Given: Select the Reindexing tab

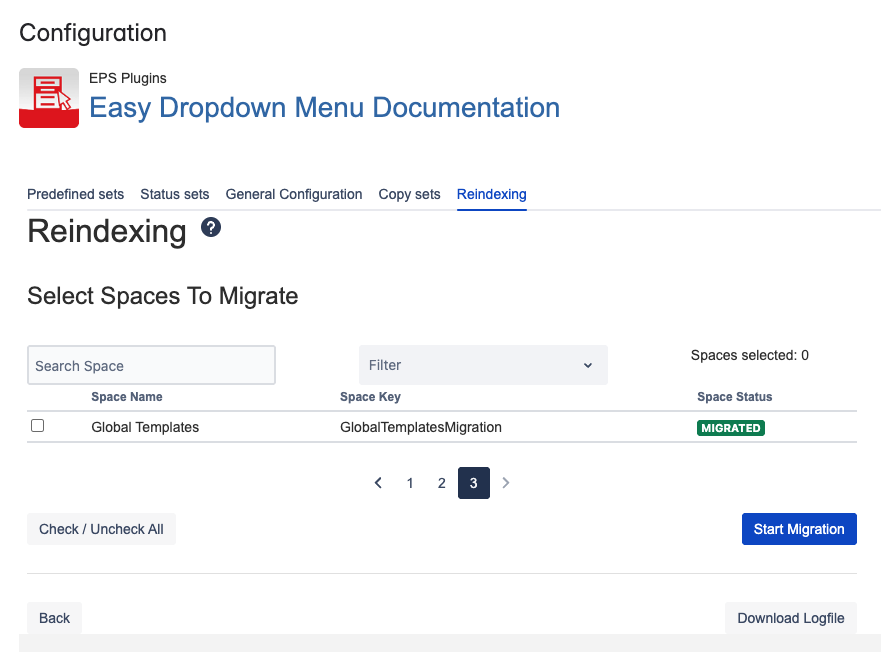Looking at the screenshot, I should 491,194.
